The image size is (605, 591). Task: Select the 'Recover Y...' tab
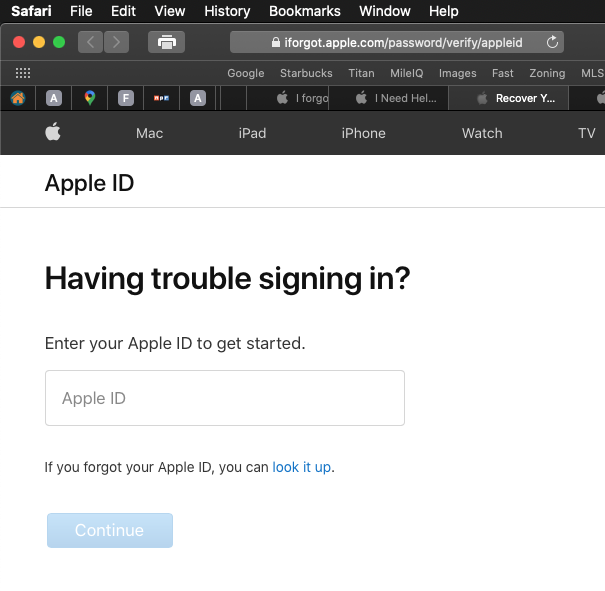(x=509, y=98)
